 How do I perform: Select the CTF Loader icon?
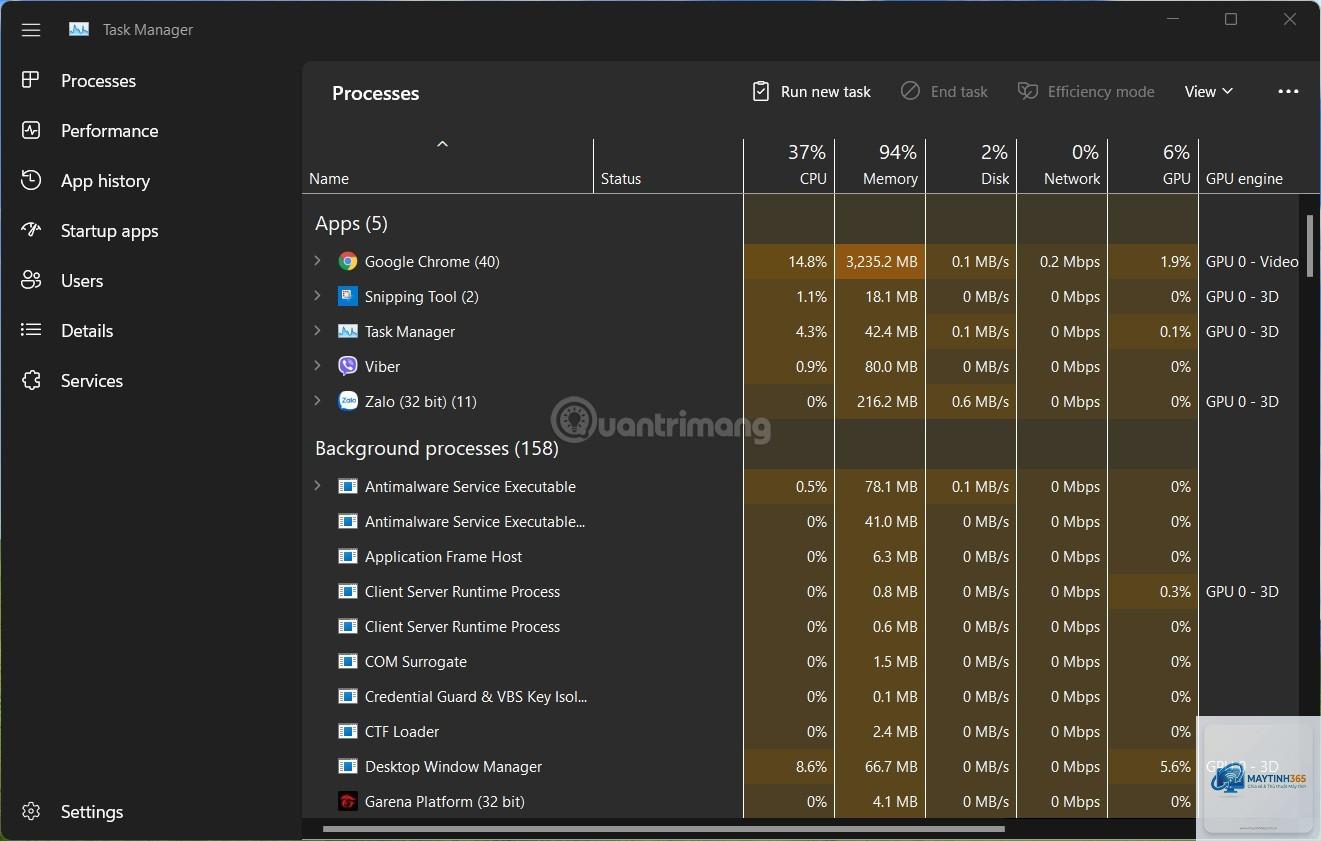[x=347, y=731]
